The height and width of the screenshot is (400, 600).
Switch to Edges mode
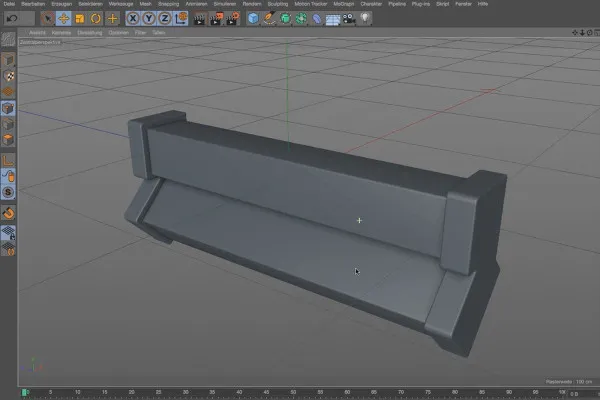click(8, 124)
